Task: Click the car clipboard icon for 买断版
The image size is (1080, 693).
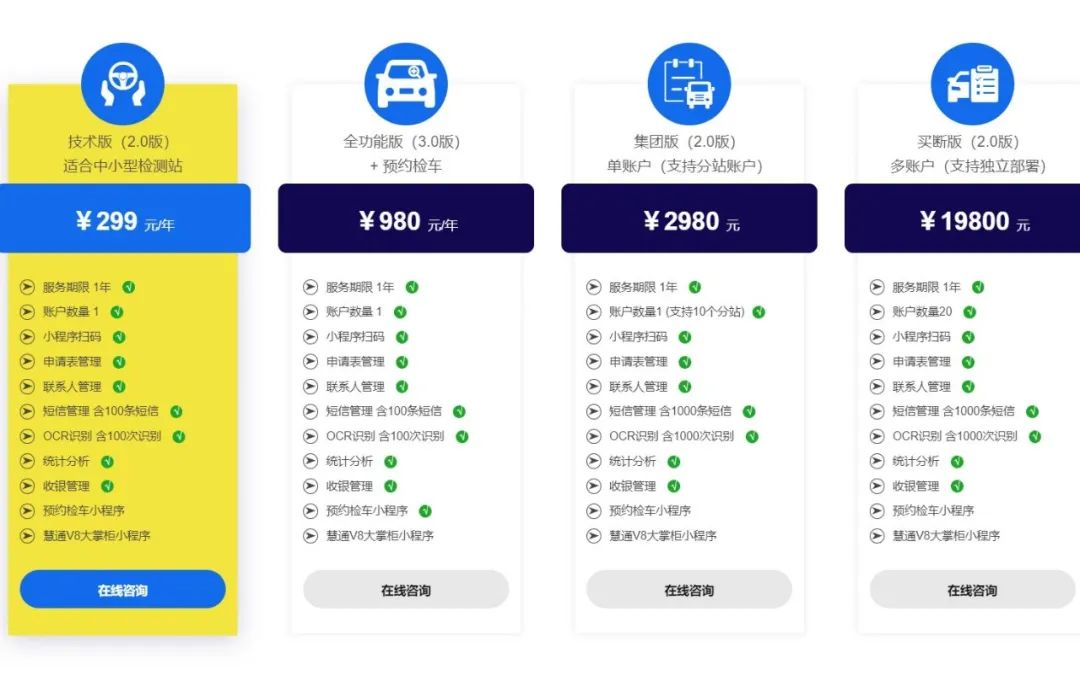Action: pos(972,84)
